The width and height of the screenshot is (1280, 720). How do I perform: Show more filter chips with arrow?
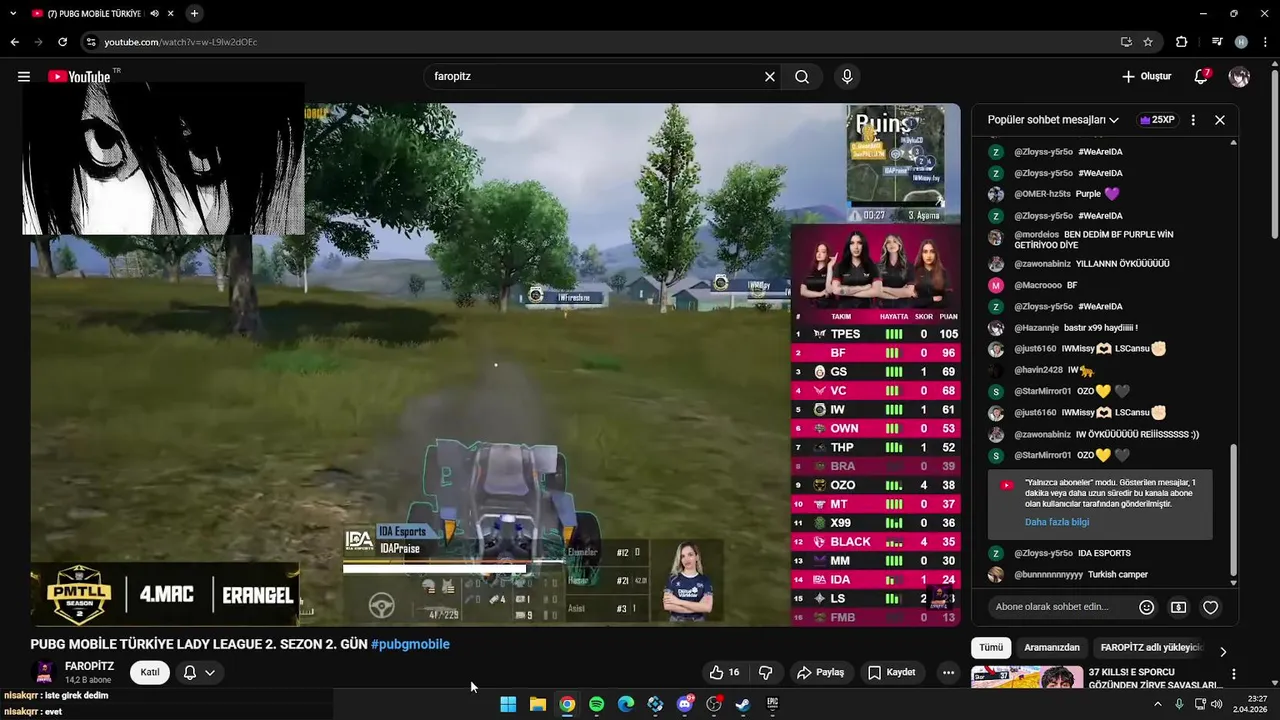[x=1223, y=651]
